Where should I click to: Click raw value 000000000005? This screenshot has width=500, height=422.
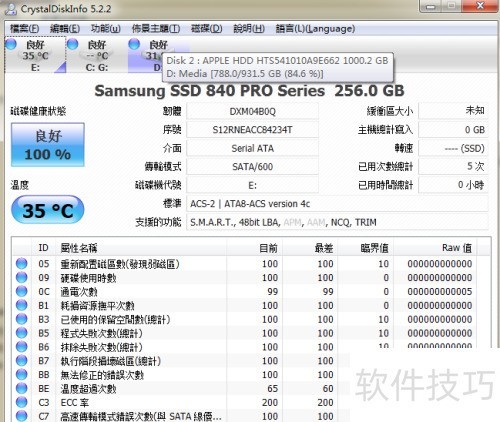click(440, 292)
